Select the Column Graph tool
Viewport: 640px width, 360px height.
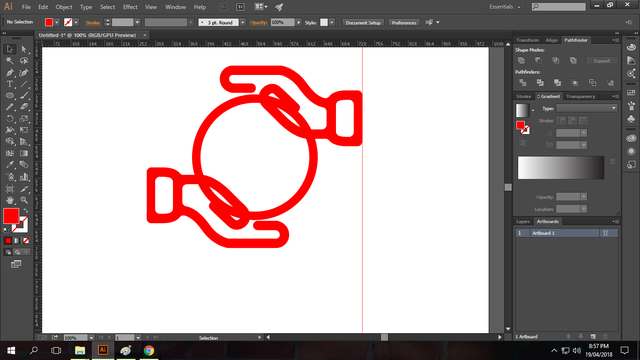[24, 177]
